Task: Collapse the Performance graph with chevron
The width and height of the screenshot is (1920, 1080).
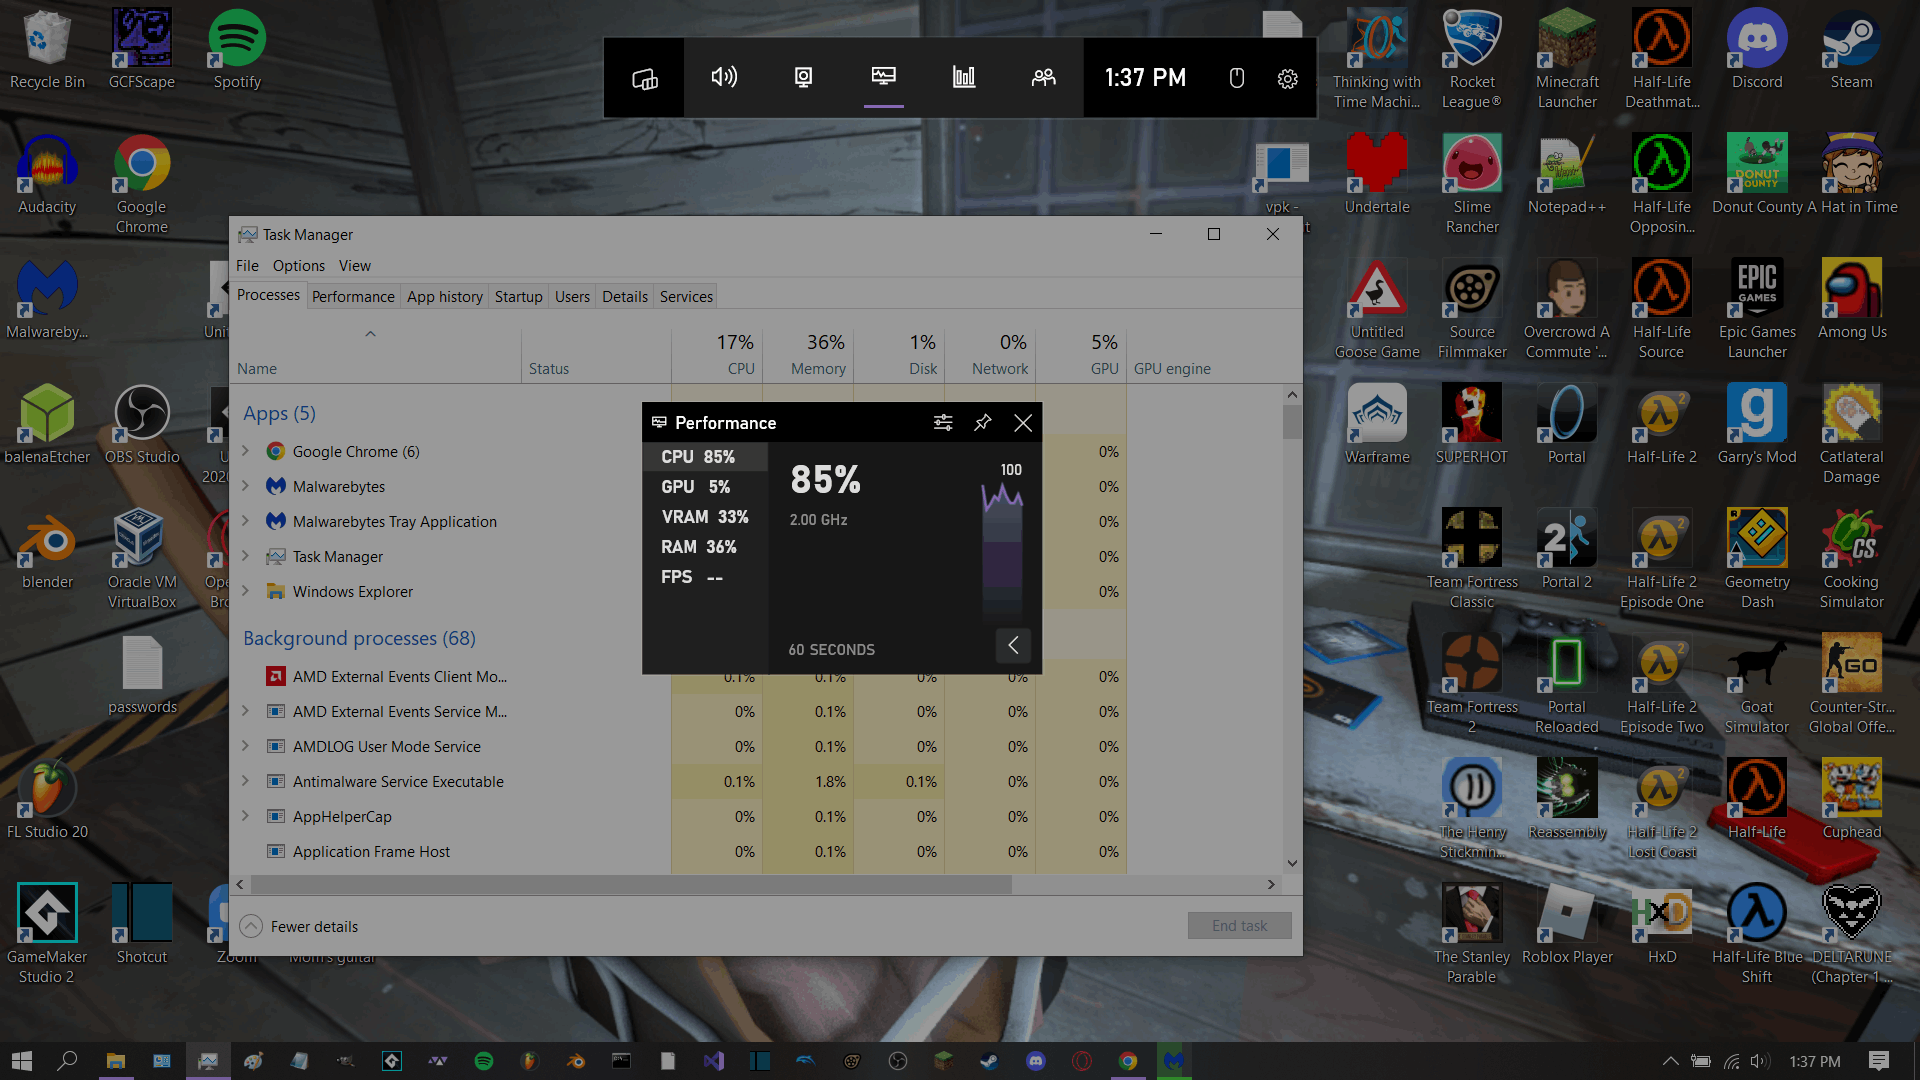Action: click(x=1013, y=646)
